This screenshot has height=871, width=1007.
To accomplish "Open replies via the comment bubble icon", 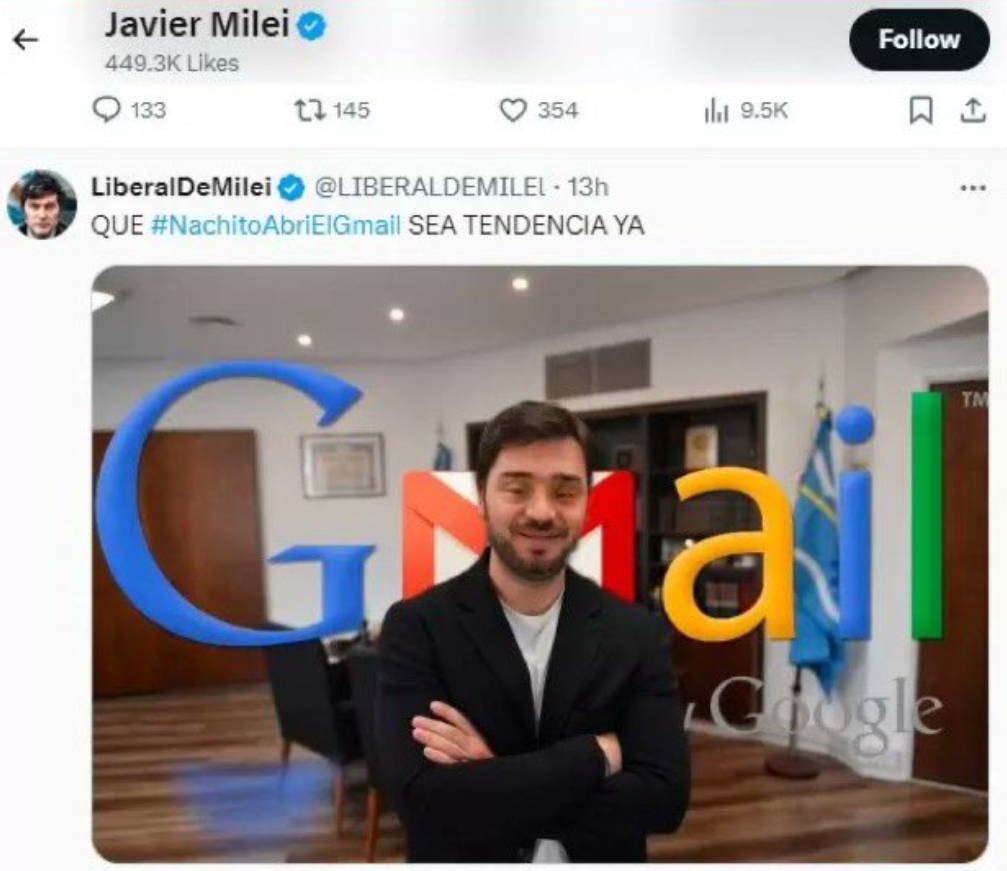I will click(107, 110).
